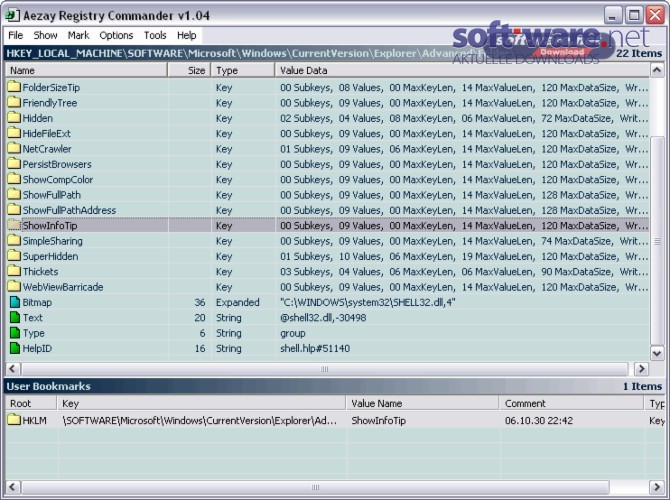Screen dimensions: 670x500
Task: Open the Options menu
Action: point(116,35)
